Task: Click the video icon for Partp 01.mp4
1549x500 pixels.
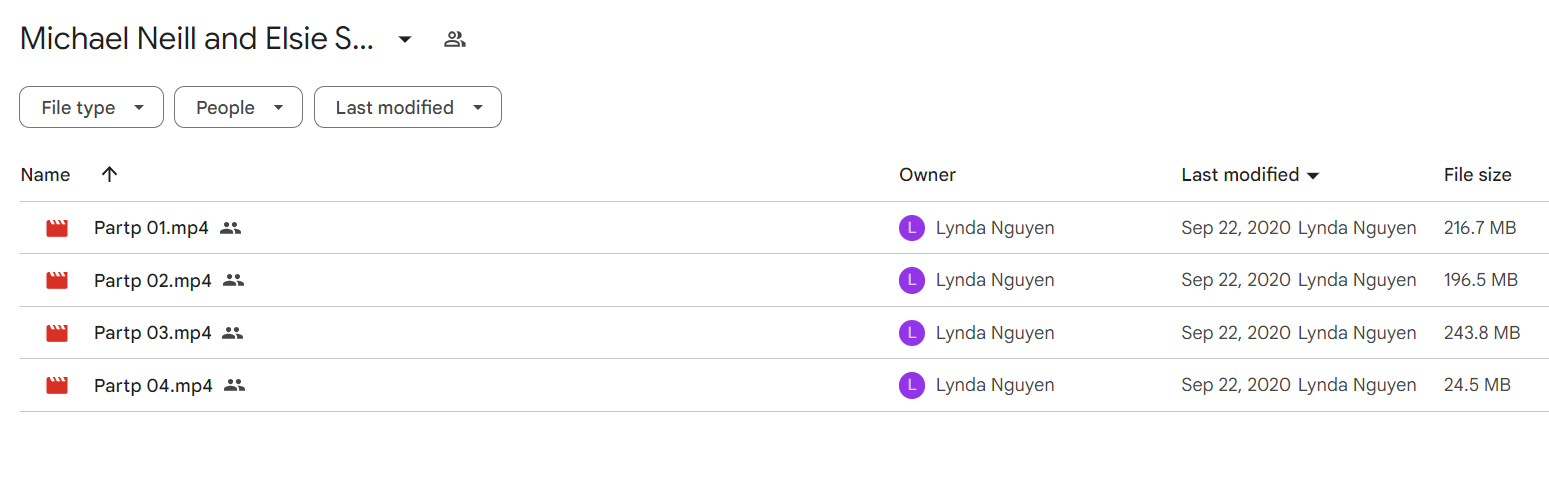Action: click(57, 228)
